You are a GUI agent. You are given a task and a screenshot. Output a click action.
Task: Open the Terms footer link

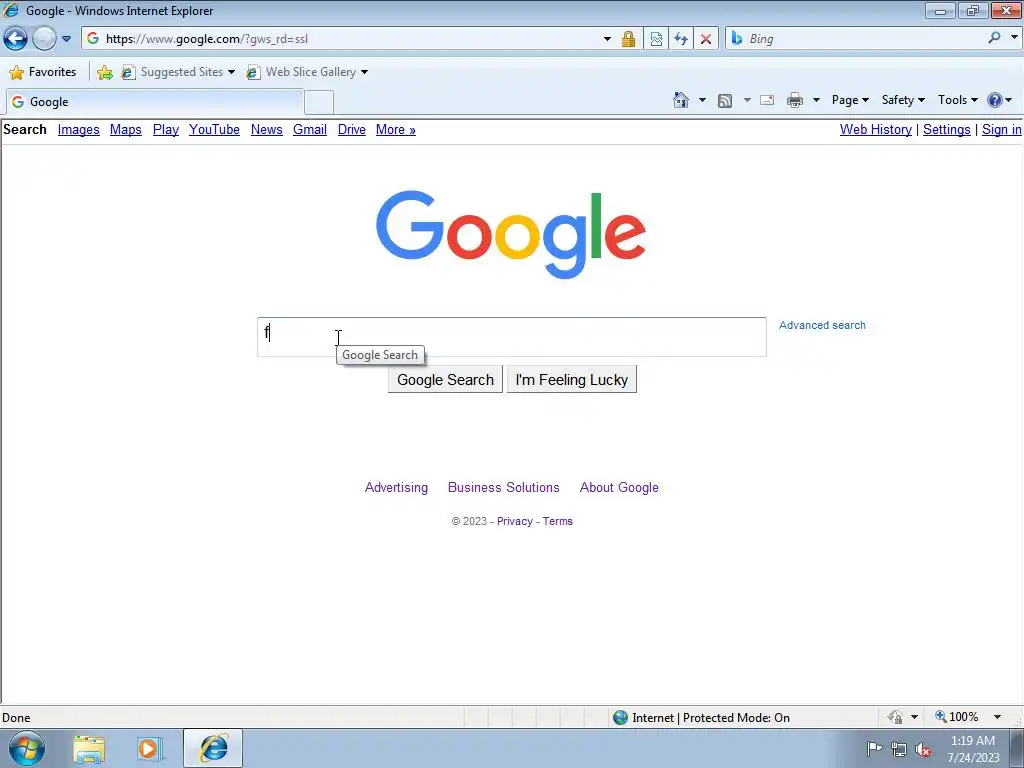pyautogui.click(x=557, y=521)
